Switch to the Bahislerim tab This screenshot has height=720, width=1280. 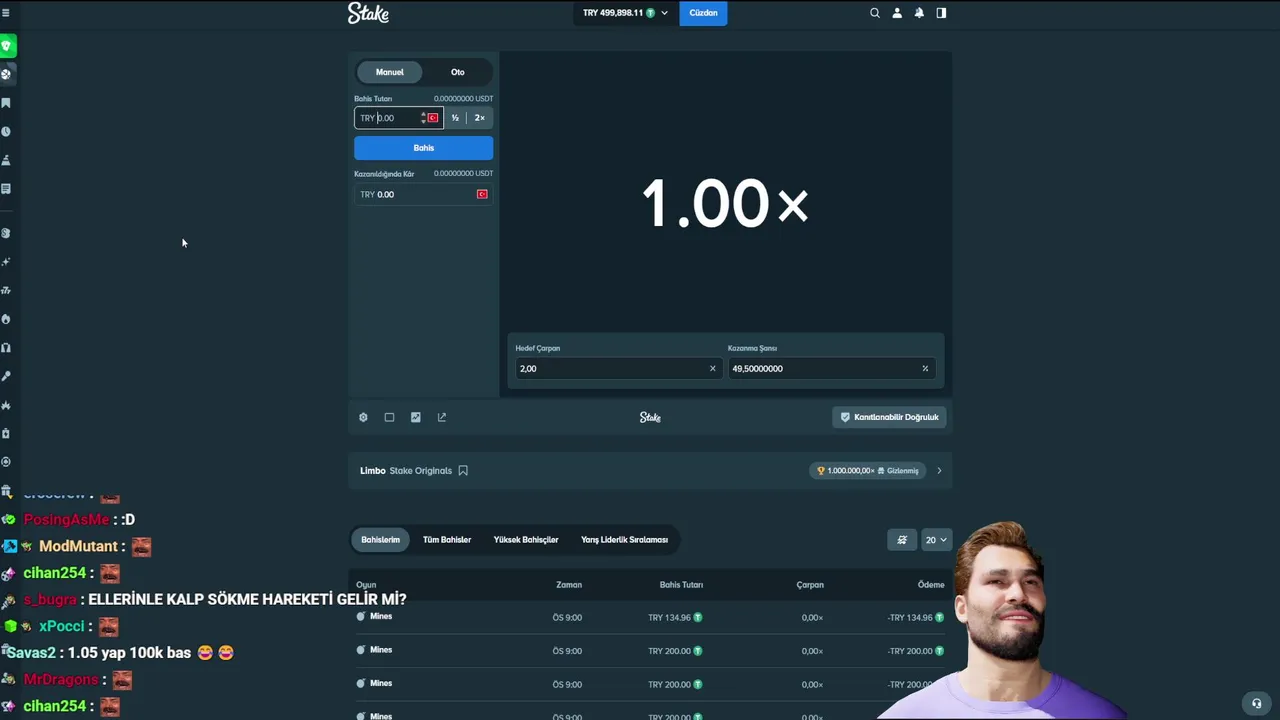click(x=380, y=539)
